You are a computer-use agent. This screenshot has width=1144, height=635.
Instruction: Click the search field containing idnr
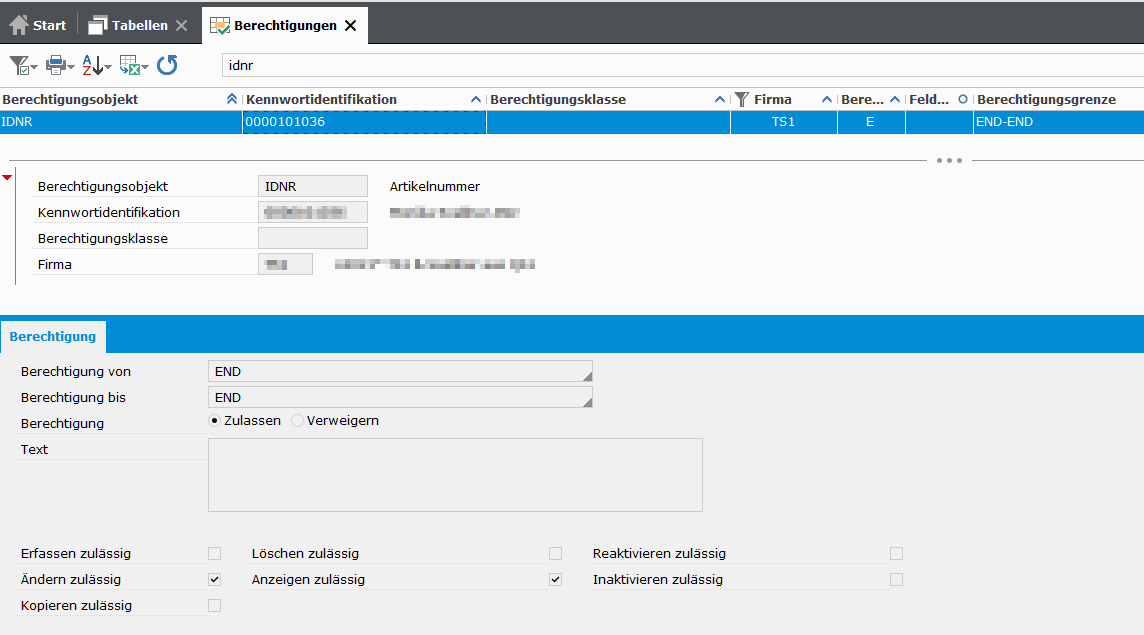pos(680,65)
